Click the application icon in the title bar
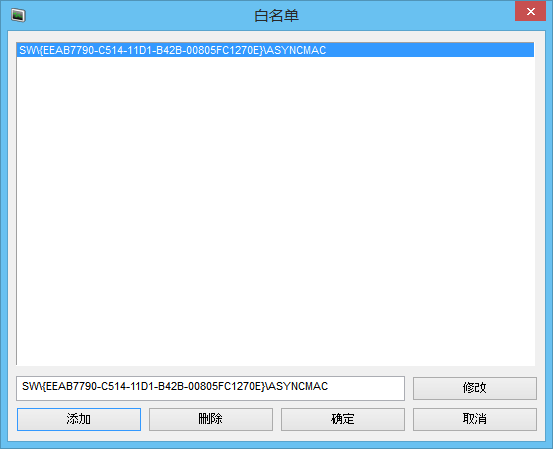Viewport: 553px width, 449px height. [x=18, y=16]
